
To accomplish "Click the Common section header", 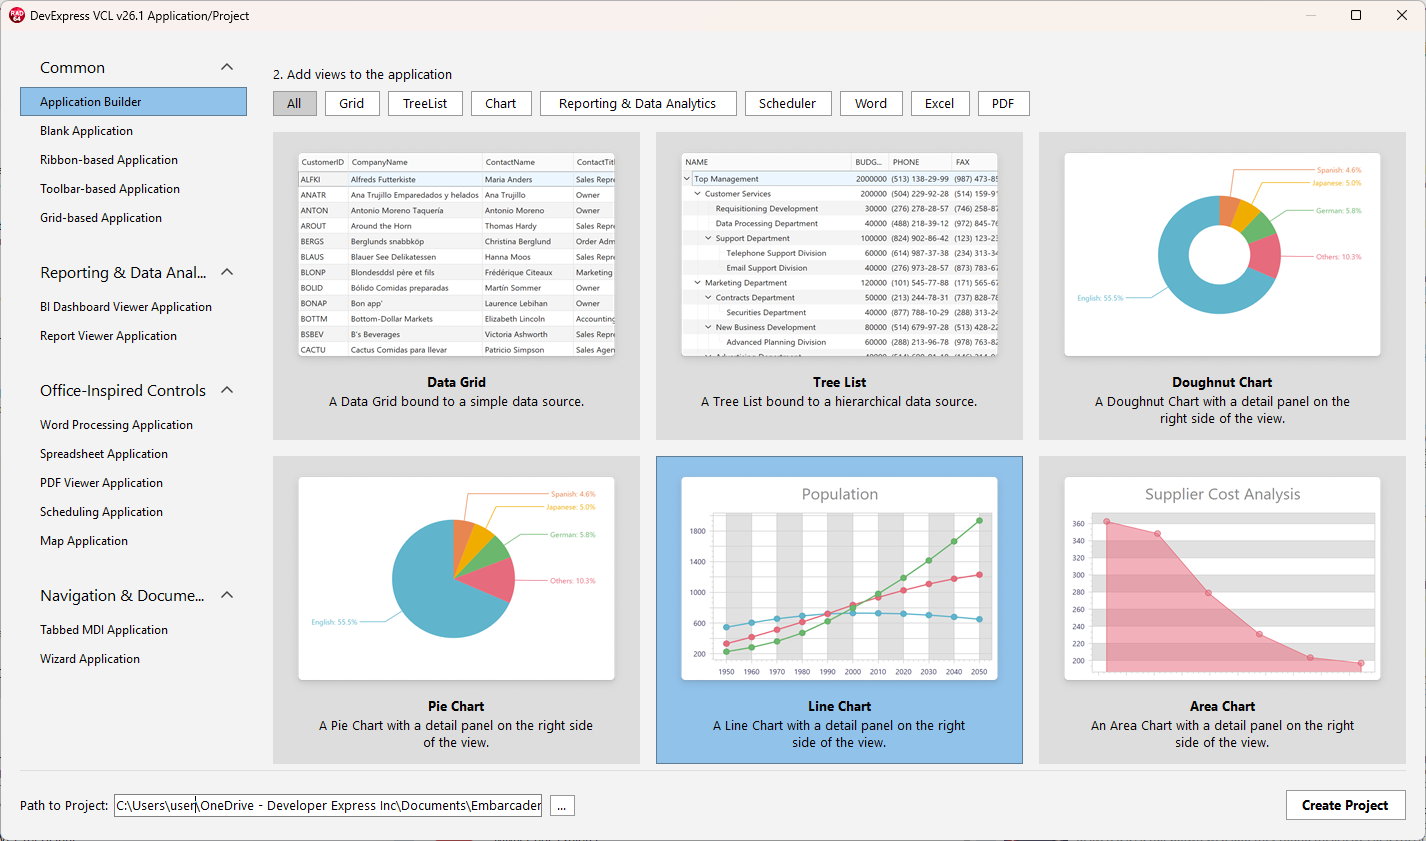I will click(72, 68).
